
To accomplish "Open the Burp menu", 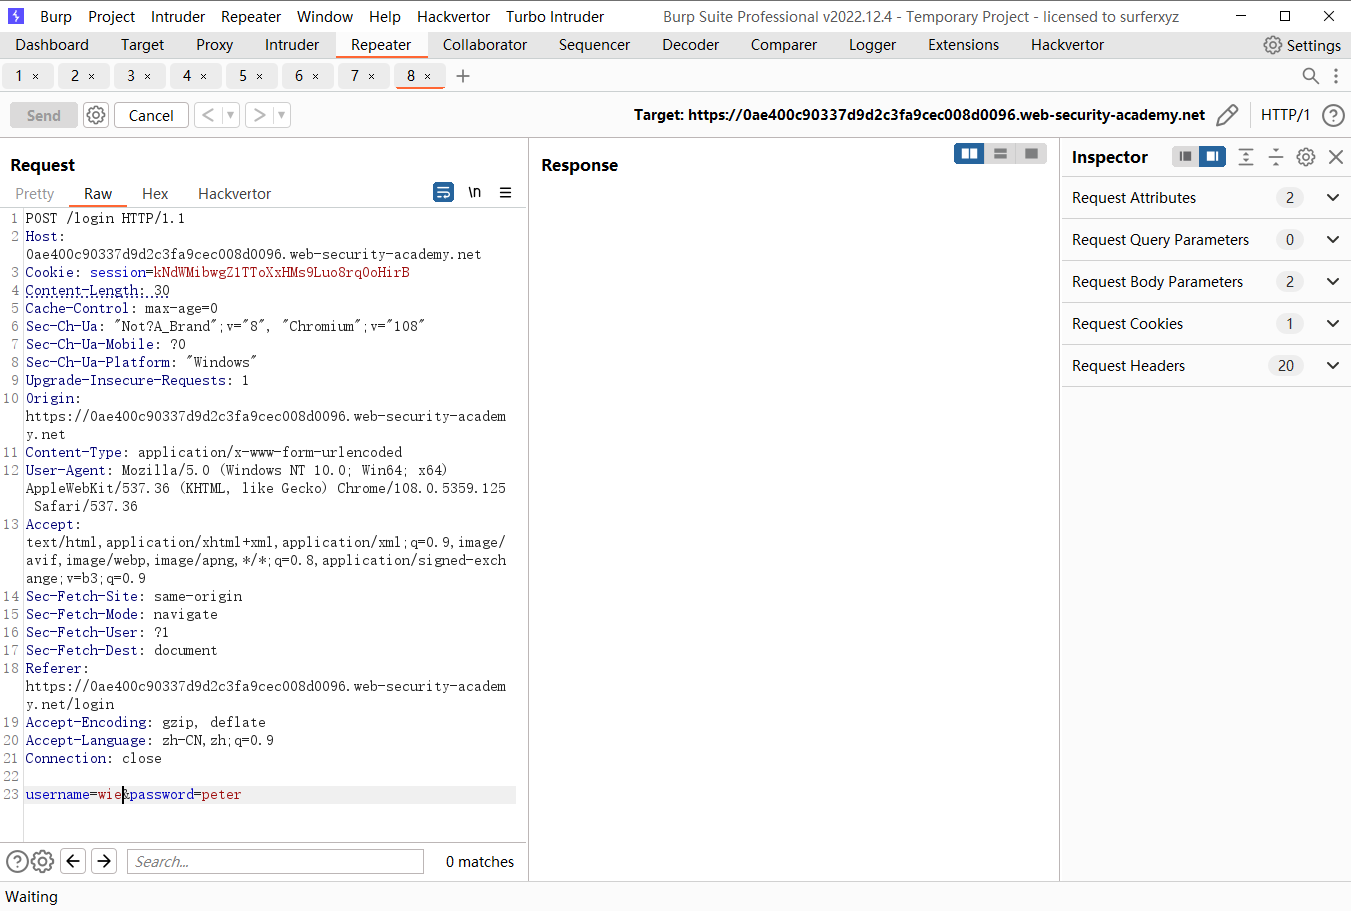I will click(x=56, y=17).
